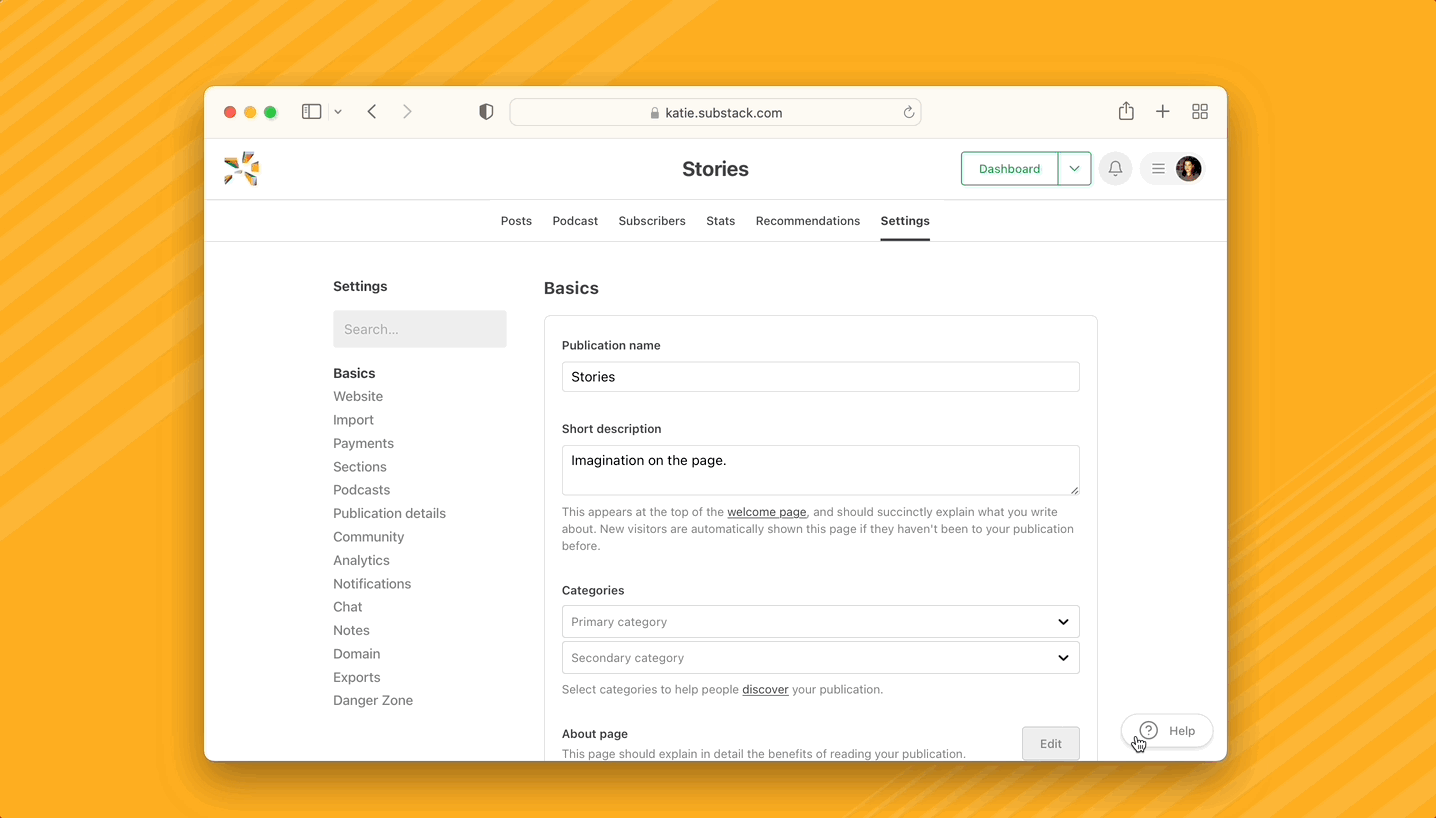Open the Recommendations tab

[807, 220]
